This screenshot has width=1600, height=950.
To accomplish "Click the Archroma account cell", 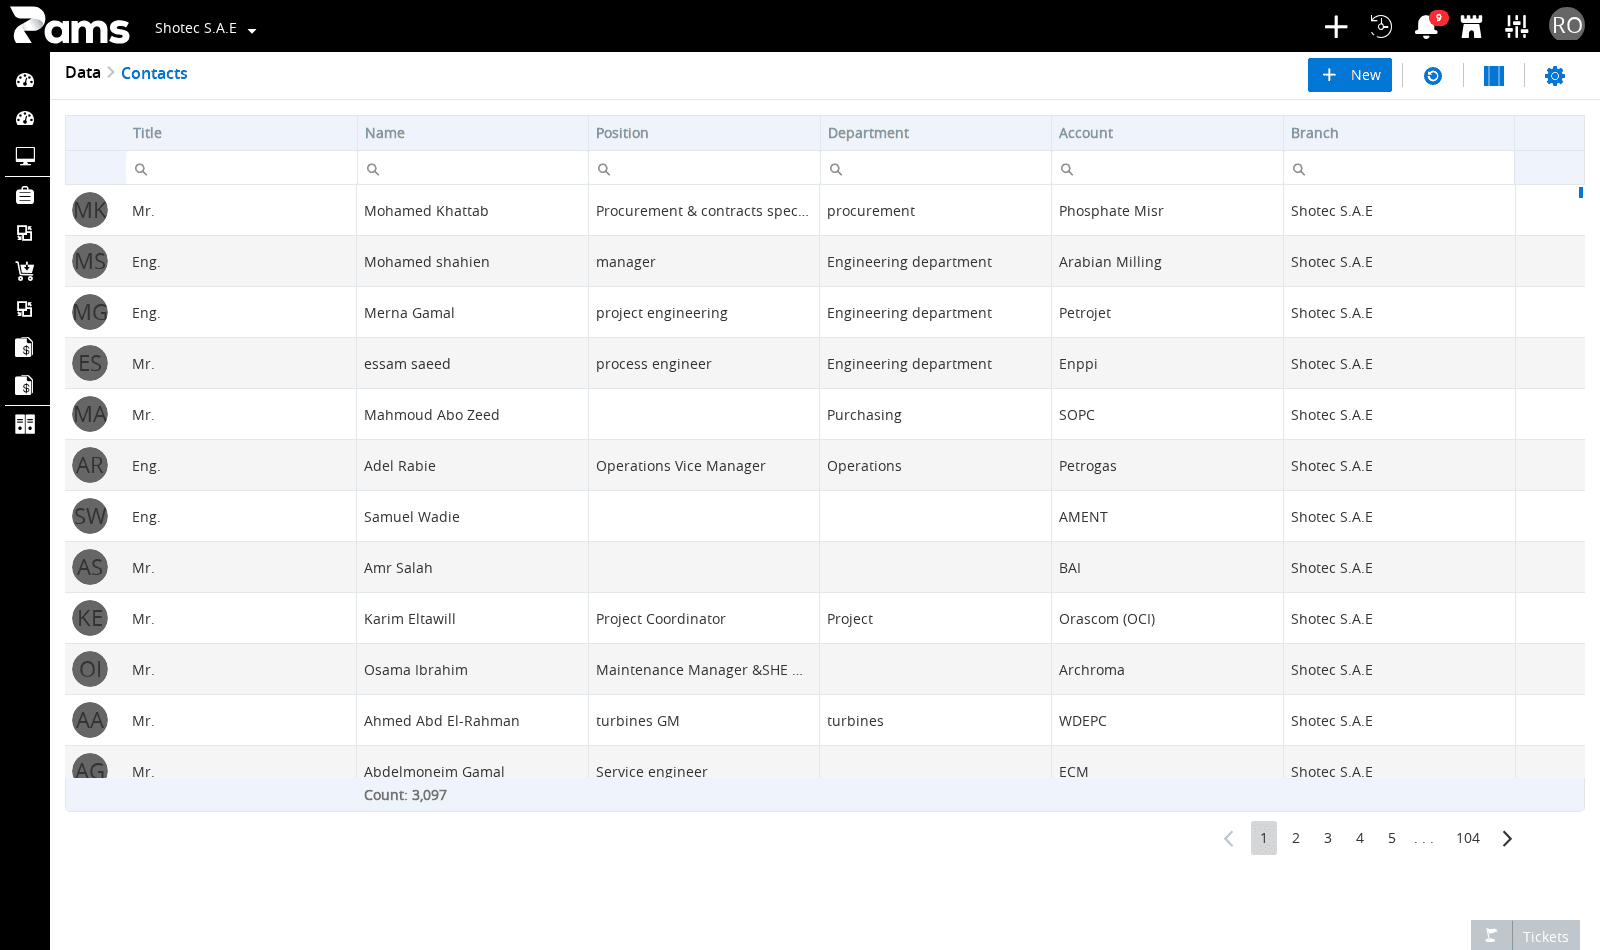I will (1167, 670).
